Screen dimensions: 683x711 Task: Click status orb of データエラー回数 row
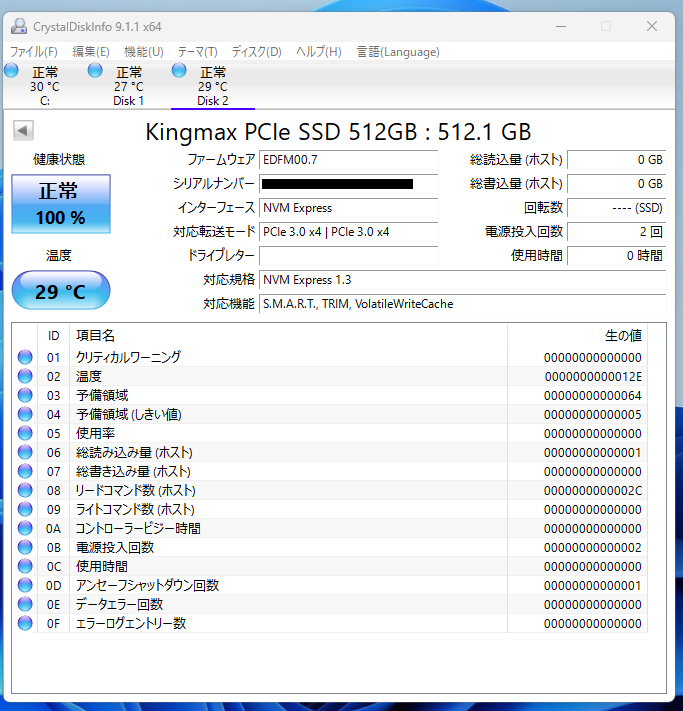pos(25,605)
